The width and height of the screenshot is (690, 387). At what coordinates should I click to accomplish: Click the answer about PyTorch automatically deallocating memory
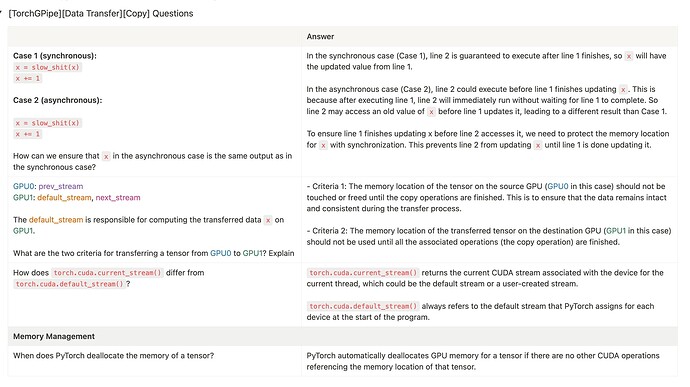483,361
